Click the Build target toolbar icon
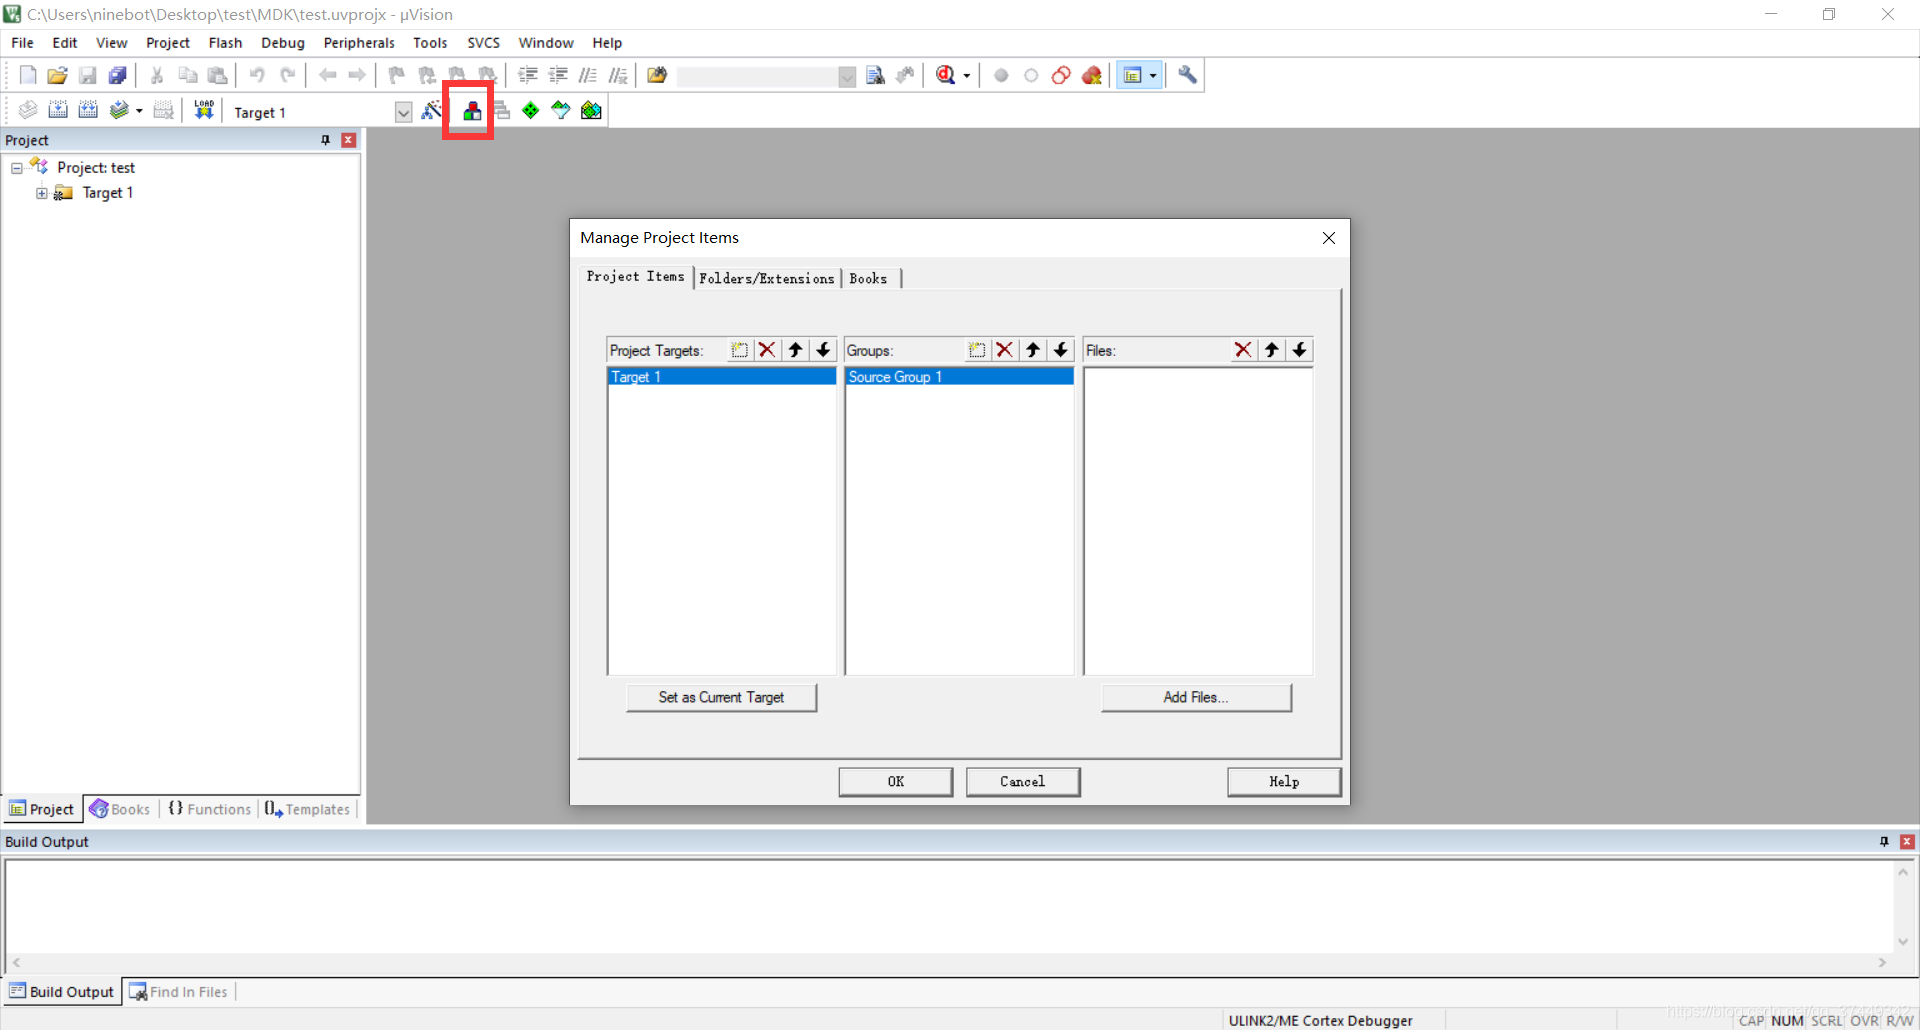Viewport: 1920px width, 1030px height. 58,110
